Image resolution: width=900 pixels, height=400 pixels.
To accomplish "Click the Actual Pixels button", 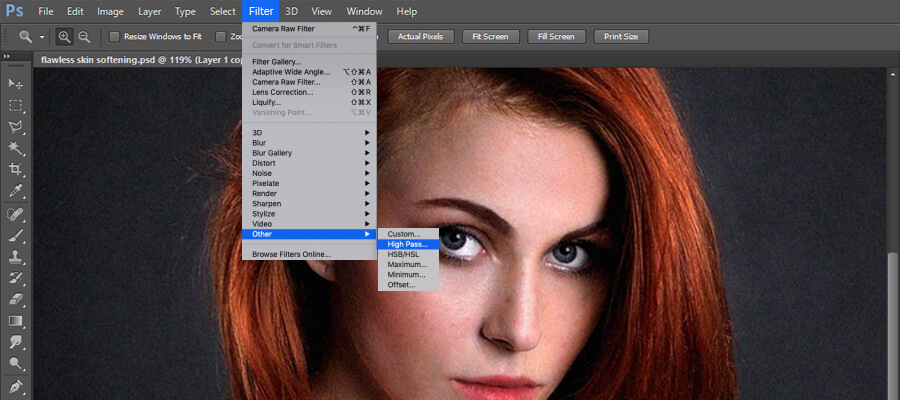I will pyautogui.click(x=421, y=37).
